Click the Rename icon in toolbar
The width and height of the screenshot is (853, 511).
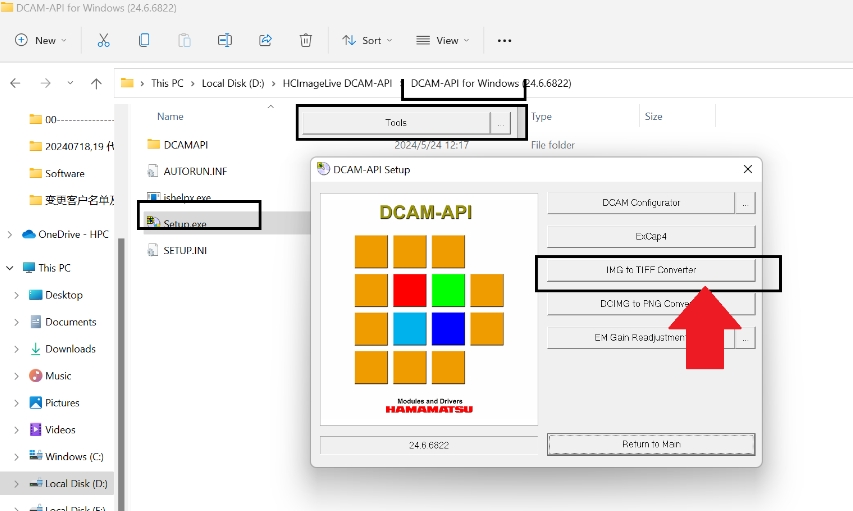(x=225, y=40)
